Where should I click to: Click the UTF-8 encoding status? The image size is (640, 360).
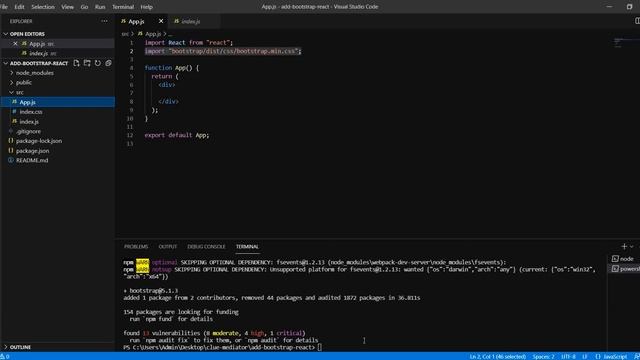click(568, 357)
